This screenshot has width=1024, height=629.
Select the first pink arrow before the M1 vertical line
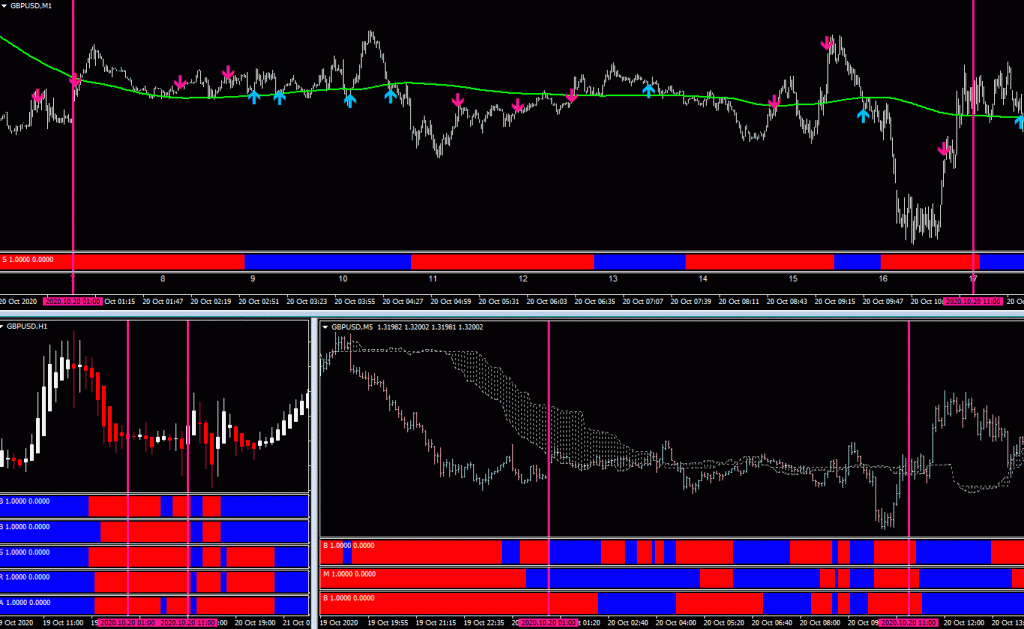pos(38,97)
